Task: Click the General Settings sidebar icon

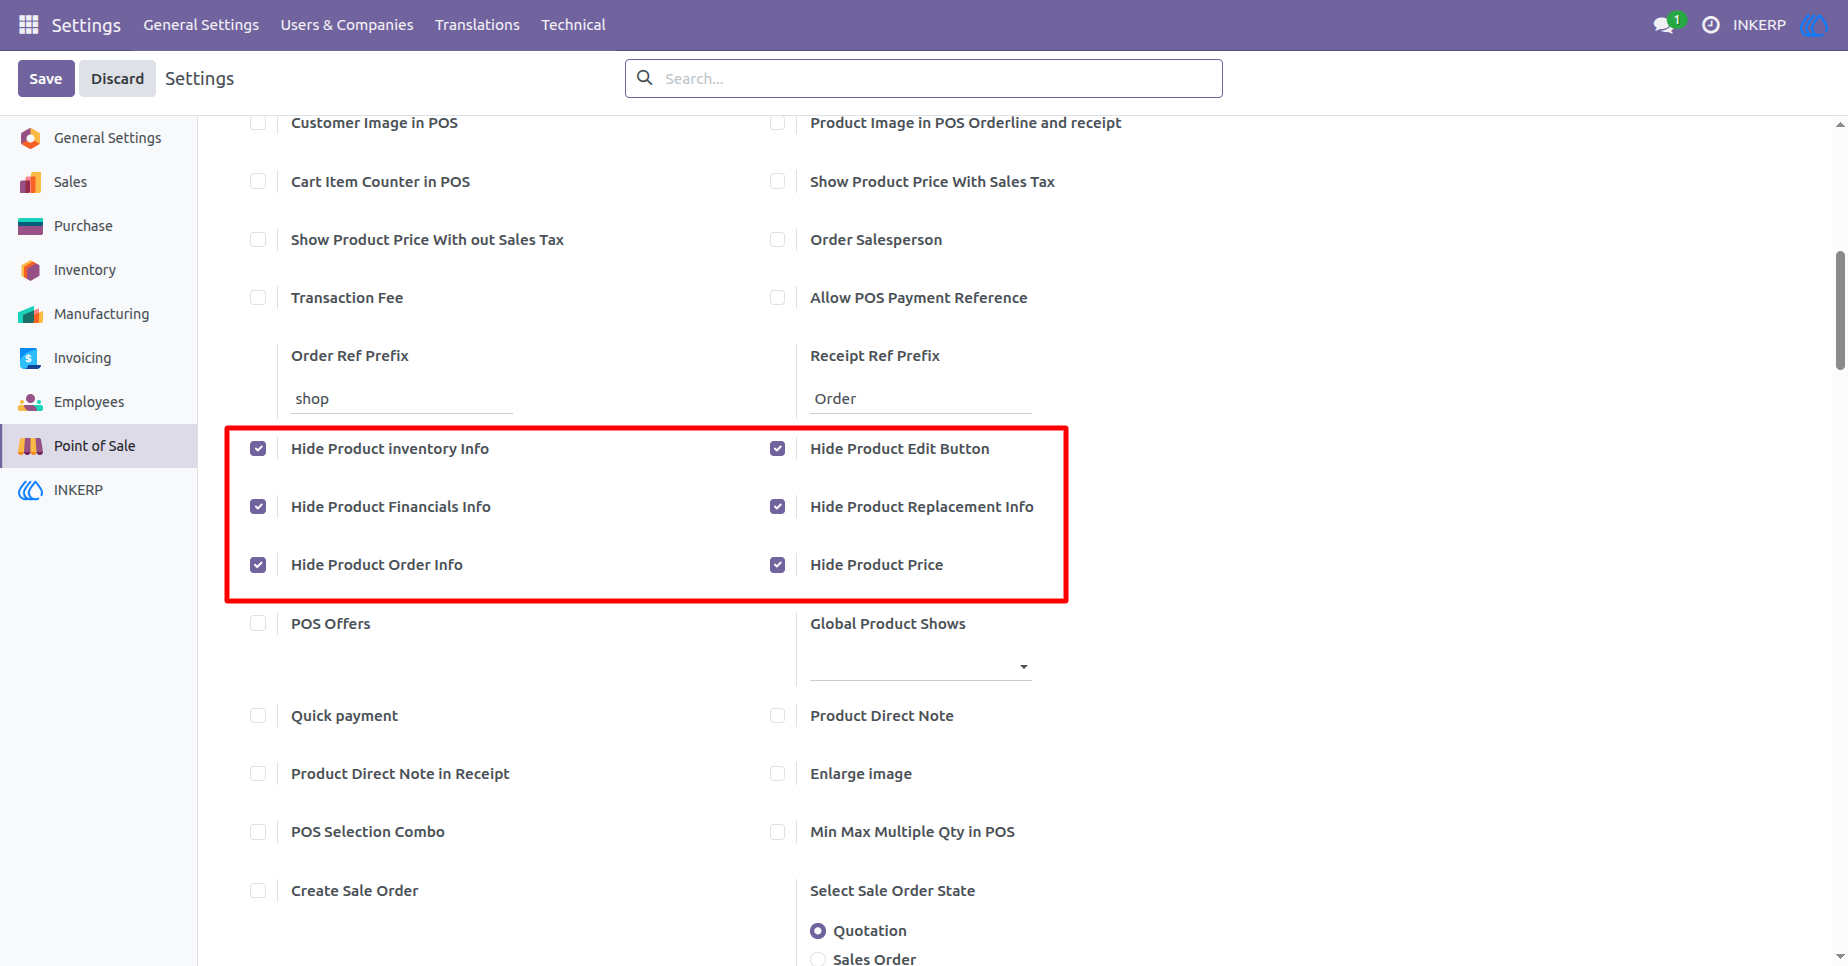Action: coord(31,138)
